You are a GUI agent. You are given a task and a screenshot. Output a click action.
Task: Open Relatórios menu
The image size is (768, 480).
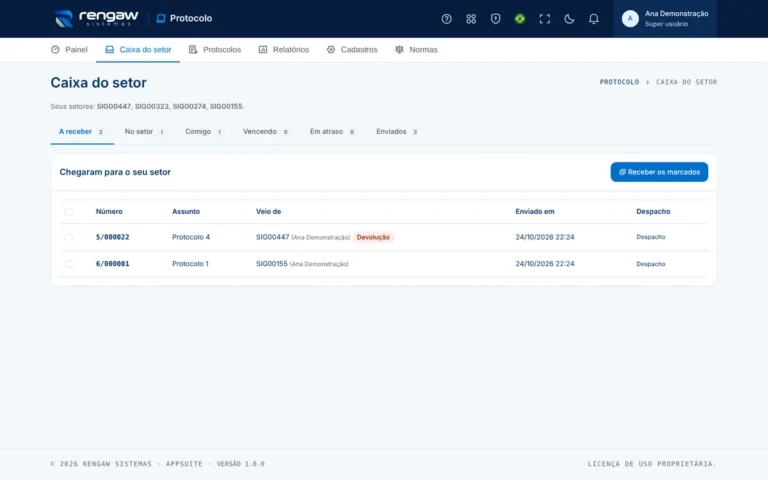284,49
